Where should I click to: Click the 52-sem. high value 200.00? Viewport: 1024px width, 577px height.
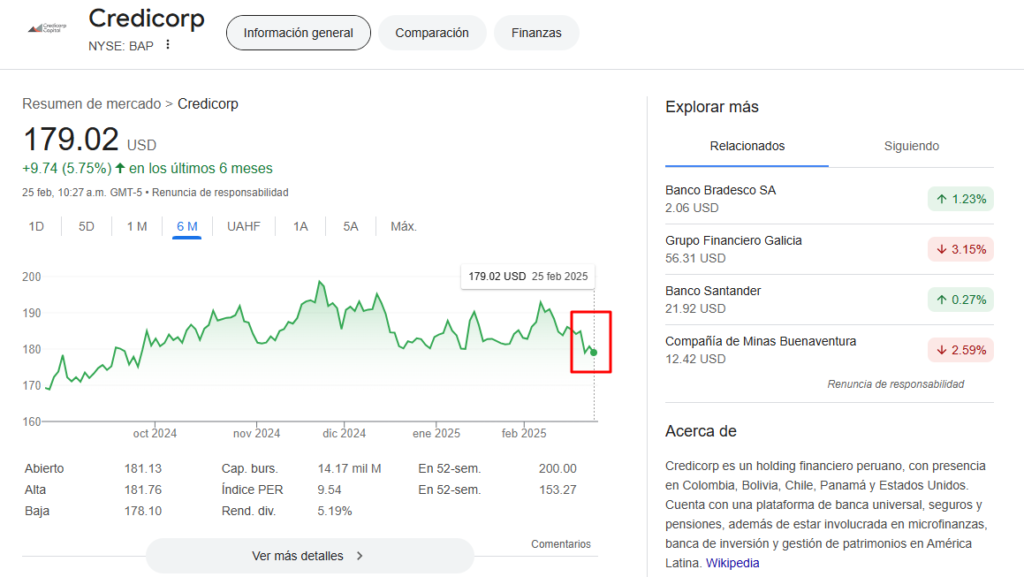pos(558,469)
